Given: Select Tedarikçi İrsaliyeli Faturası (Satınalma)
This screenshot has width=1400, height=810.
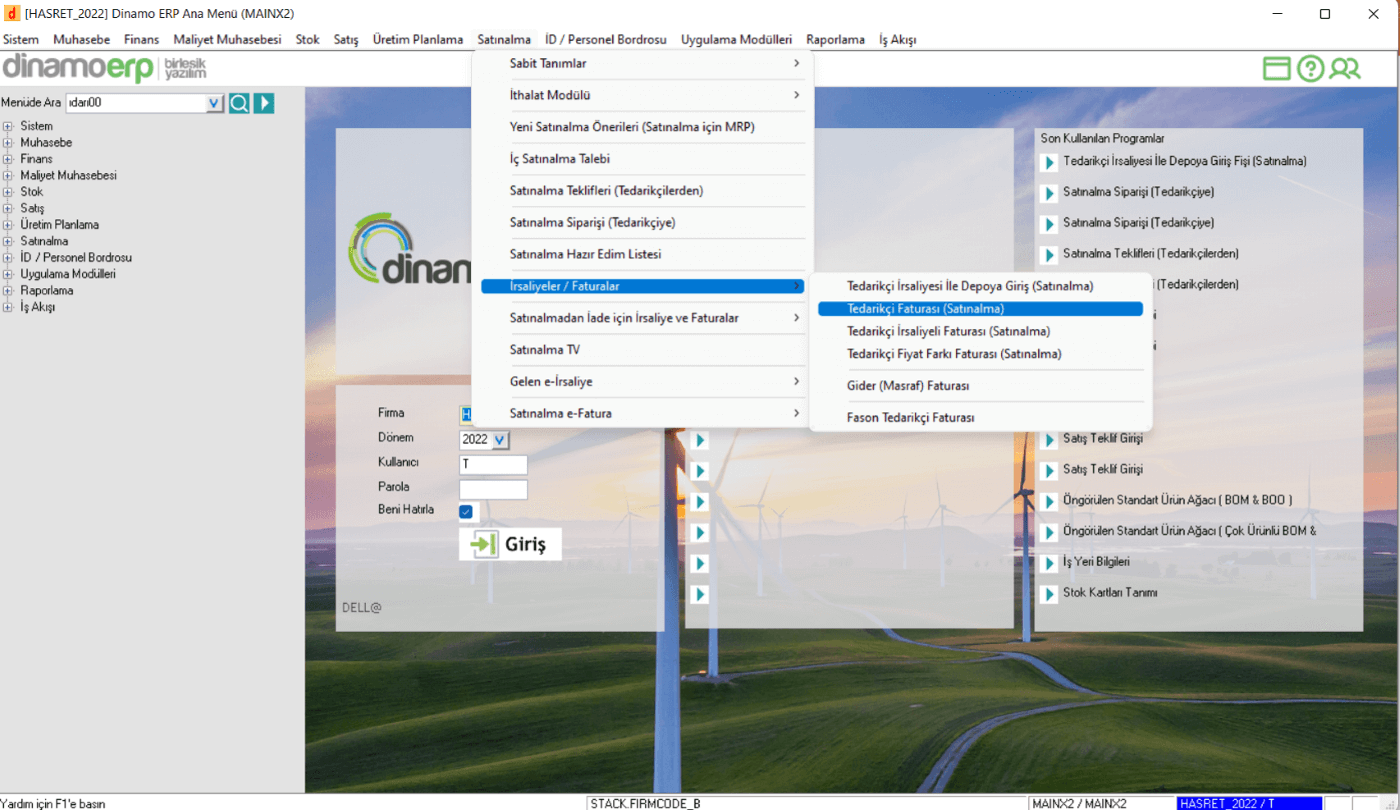Looking at the screenshot, I should click(x=980, y=331).
